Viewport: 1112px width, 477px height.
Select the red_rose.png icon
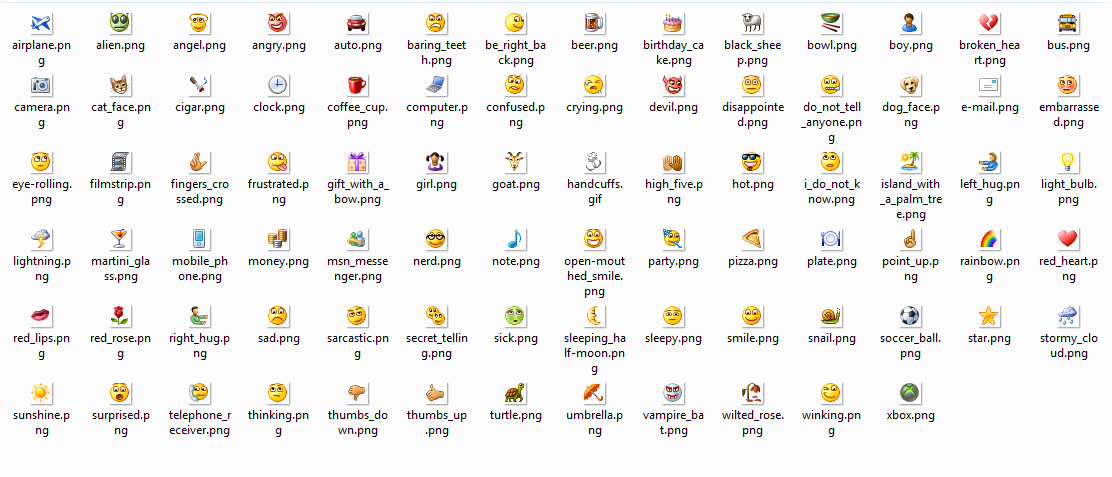coord(120,316)
